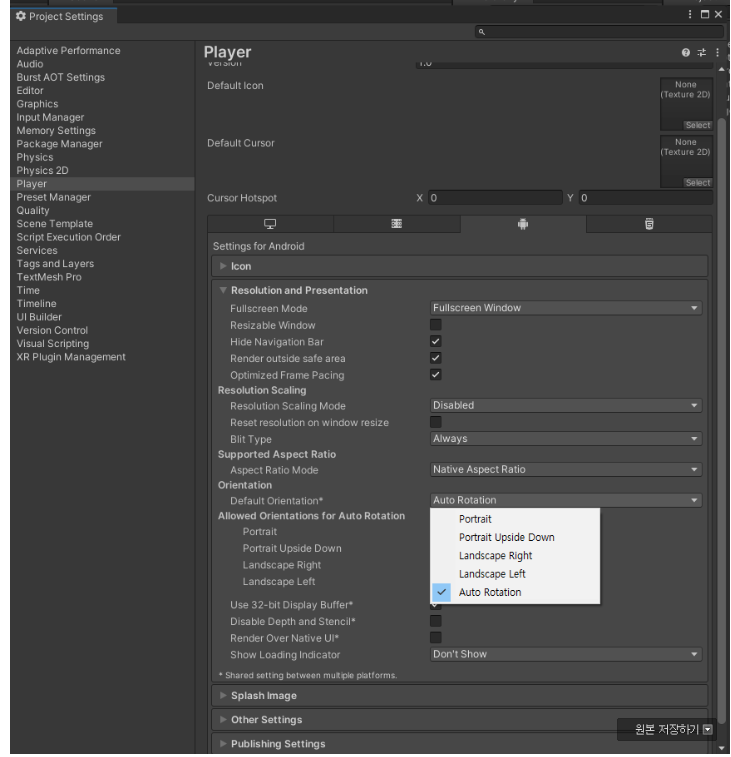Open TextMesh Pro settings

point(49,277)
